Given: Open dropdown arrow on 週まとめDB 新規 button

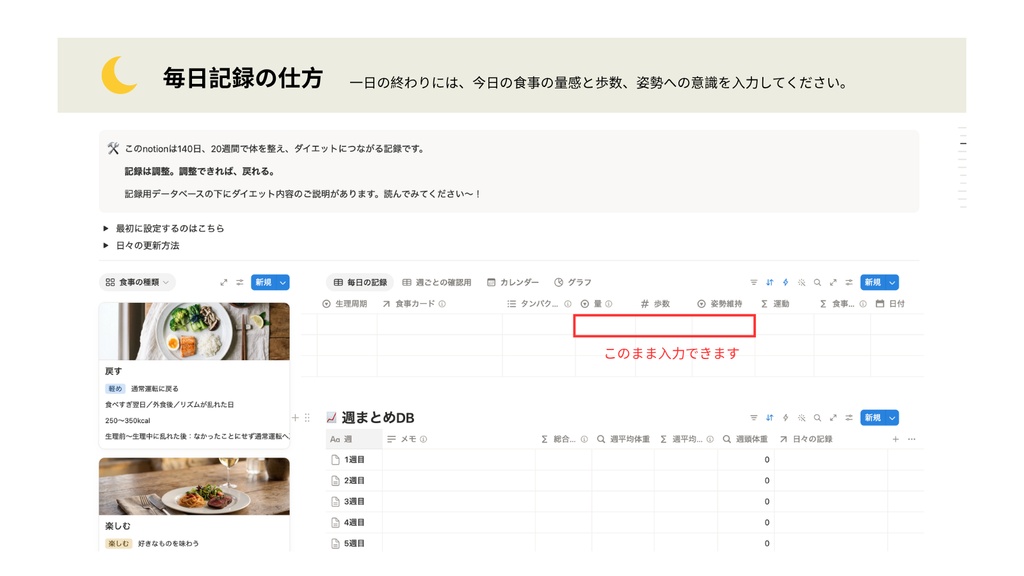Looking at the screenshot, I should point(892,417).
